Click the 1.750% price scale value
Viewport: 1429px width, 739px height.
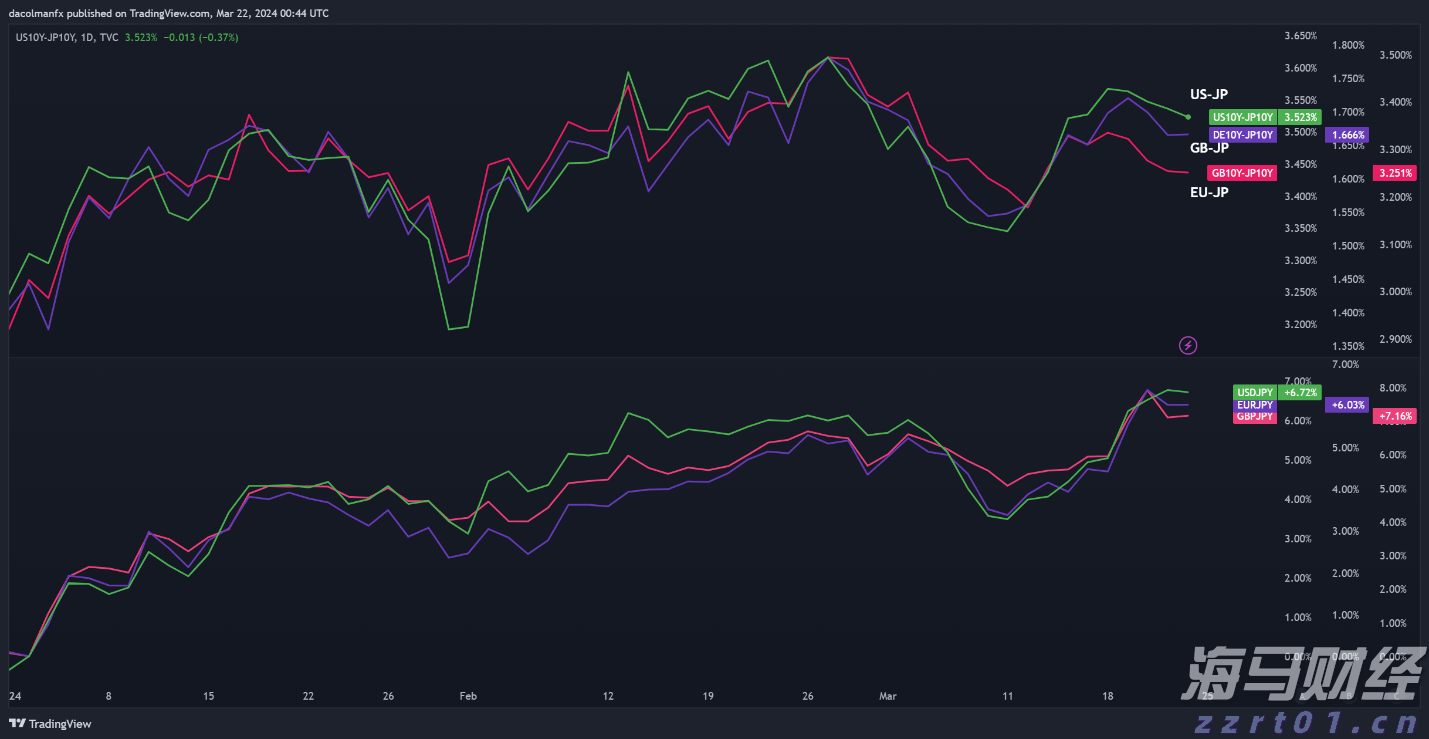pos(1349,78)
